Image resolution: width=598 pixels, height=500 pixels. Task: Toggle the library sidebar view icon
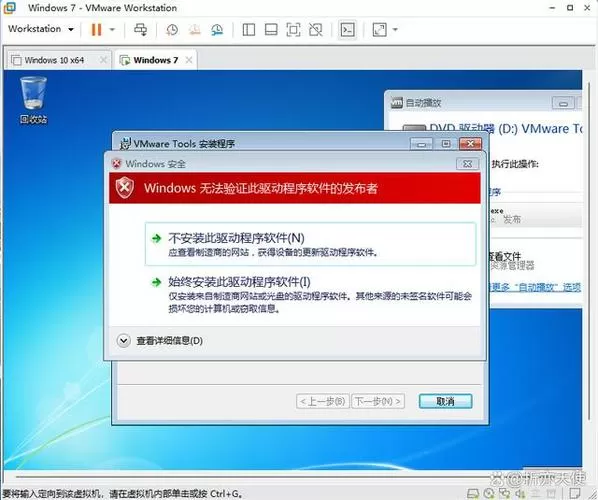point(249,30)
